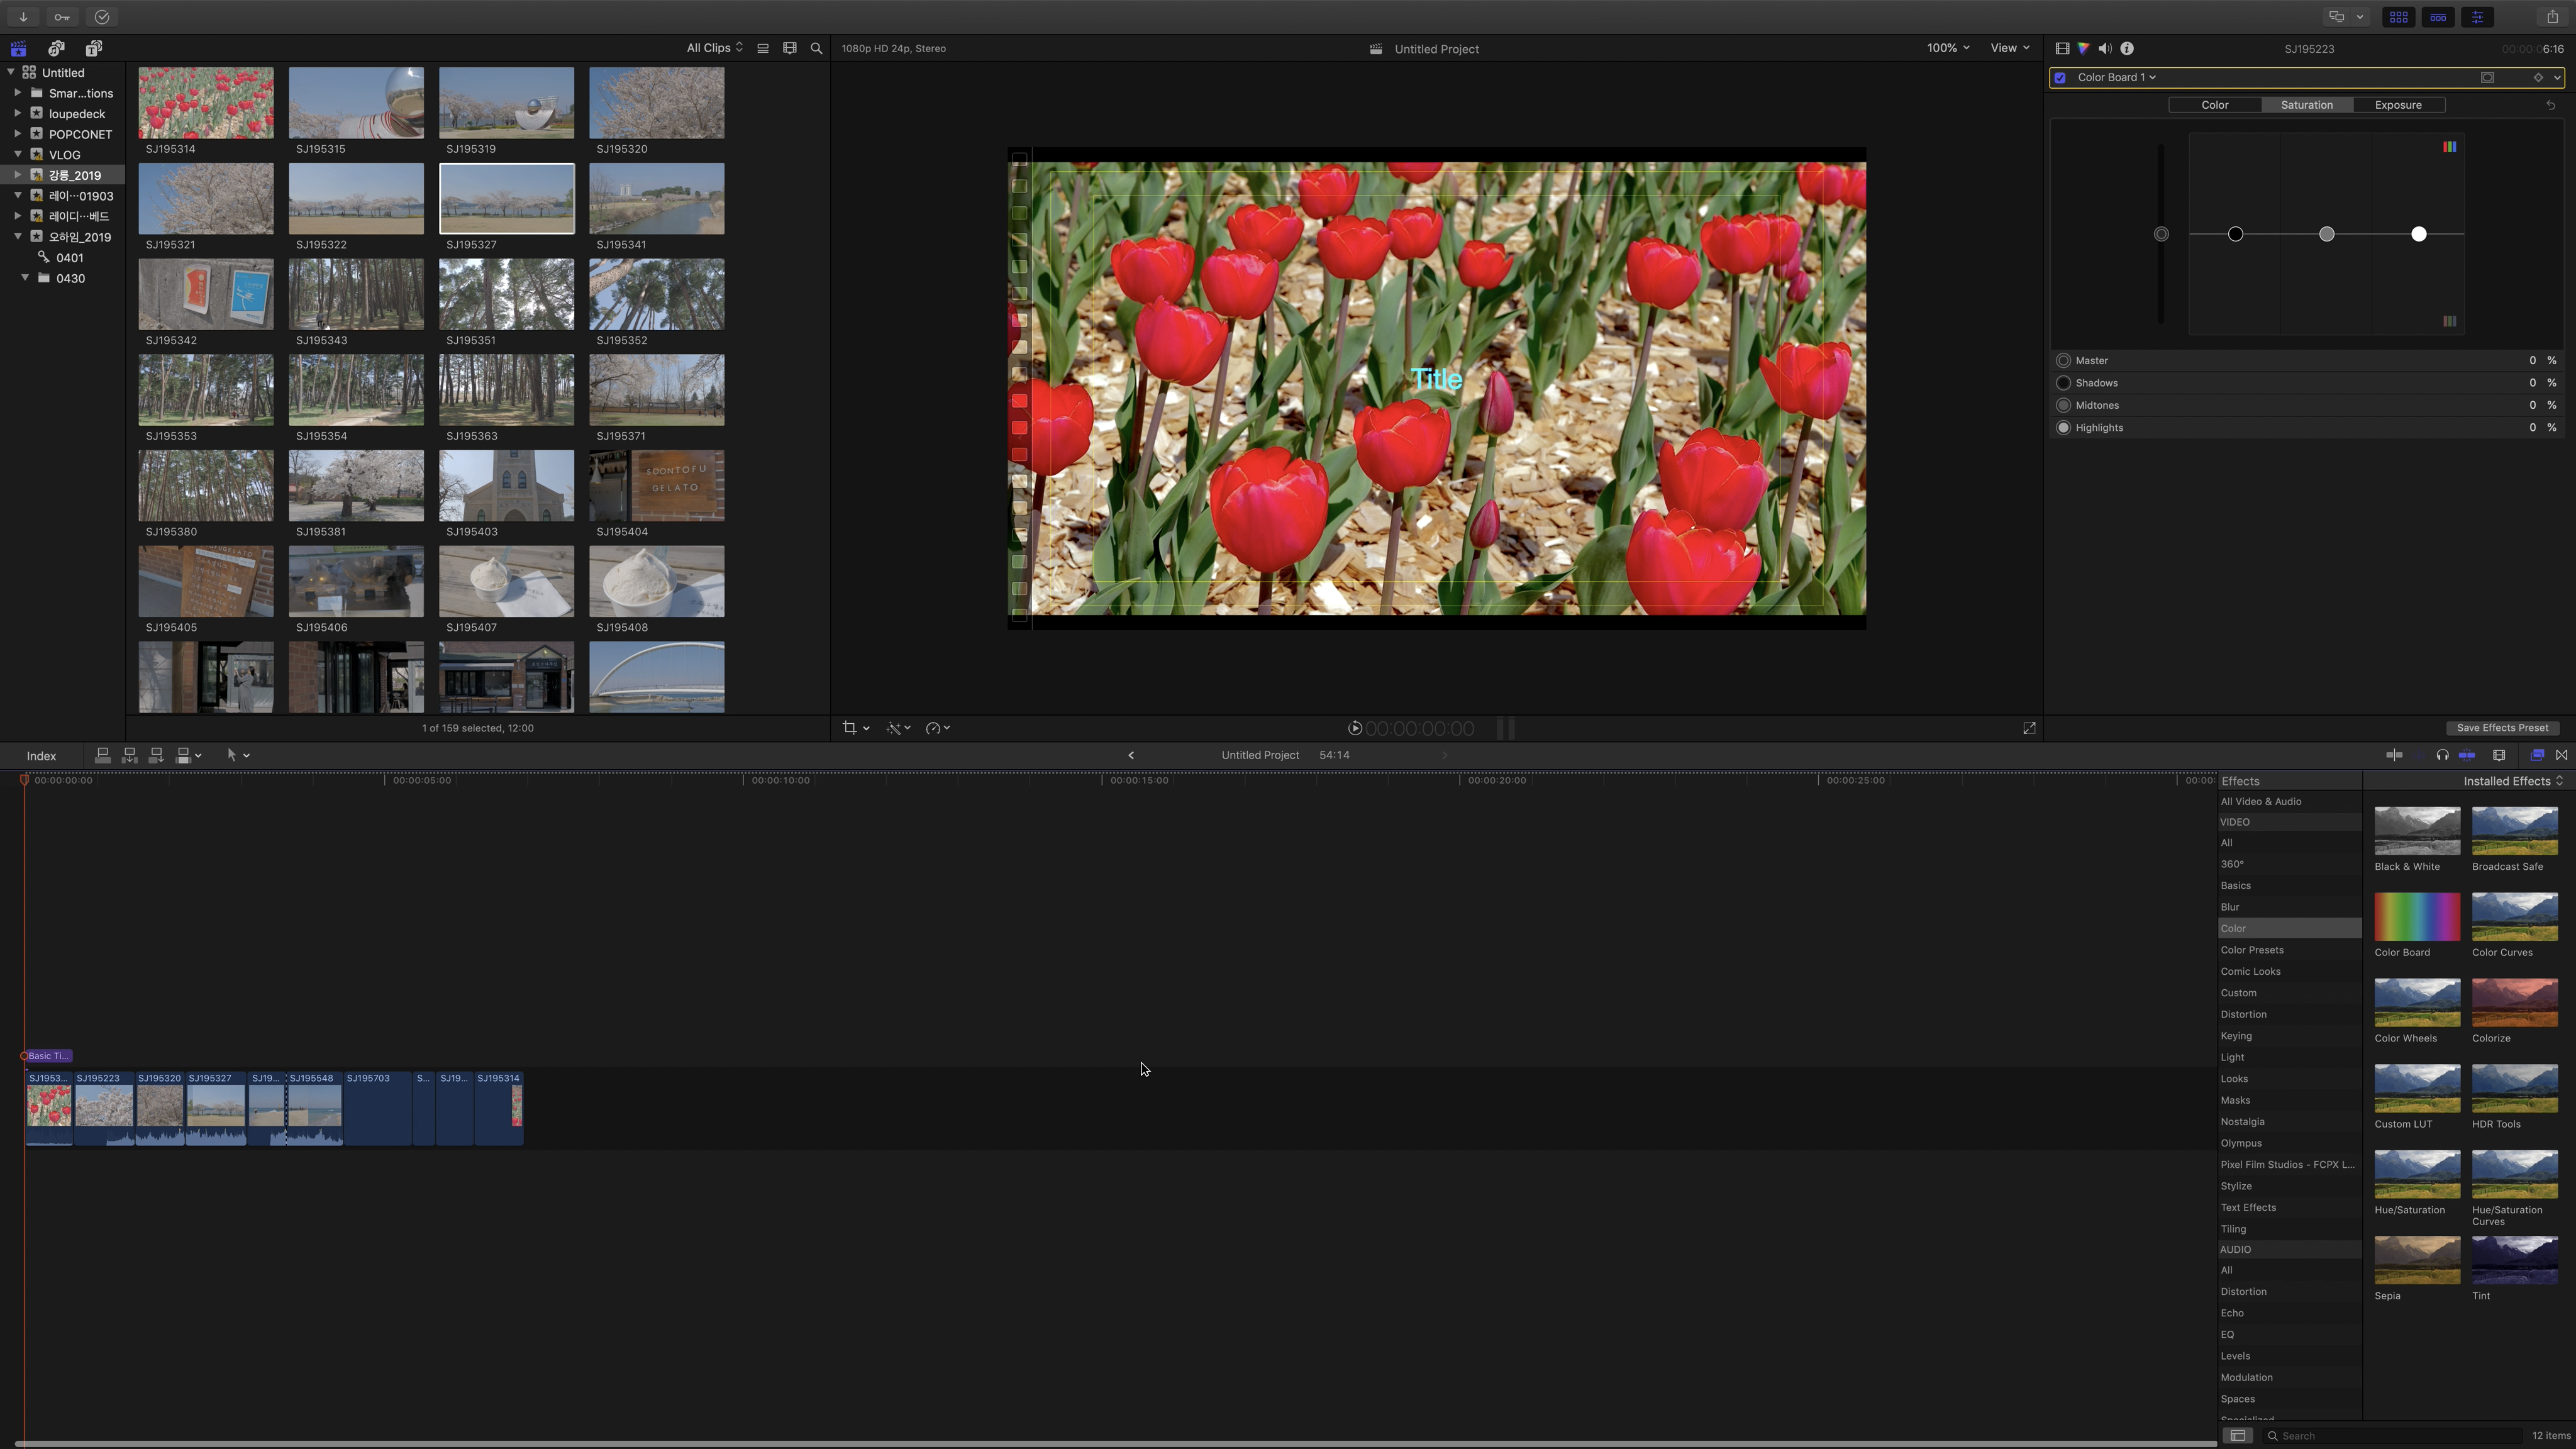
Task: Click the browser search magnifier icon
Action: 816,48
